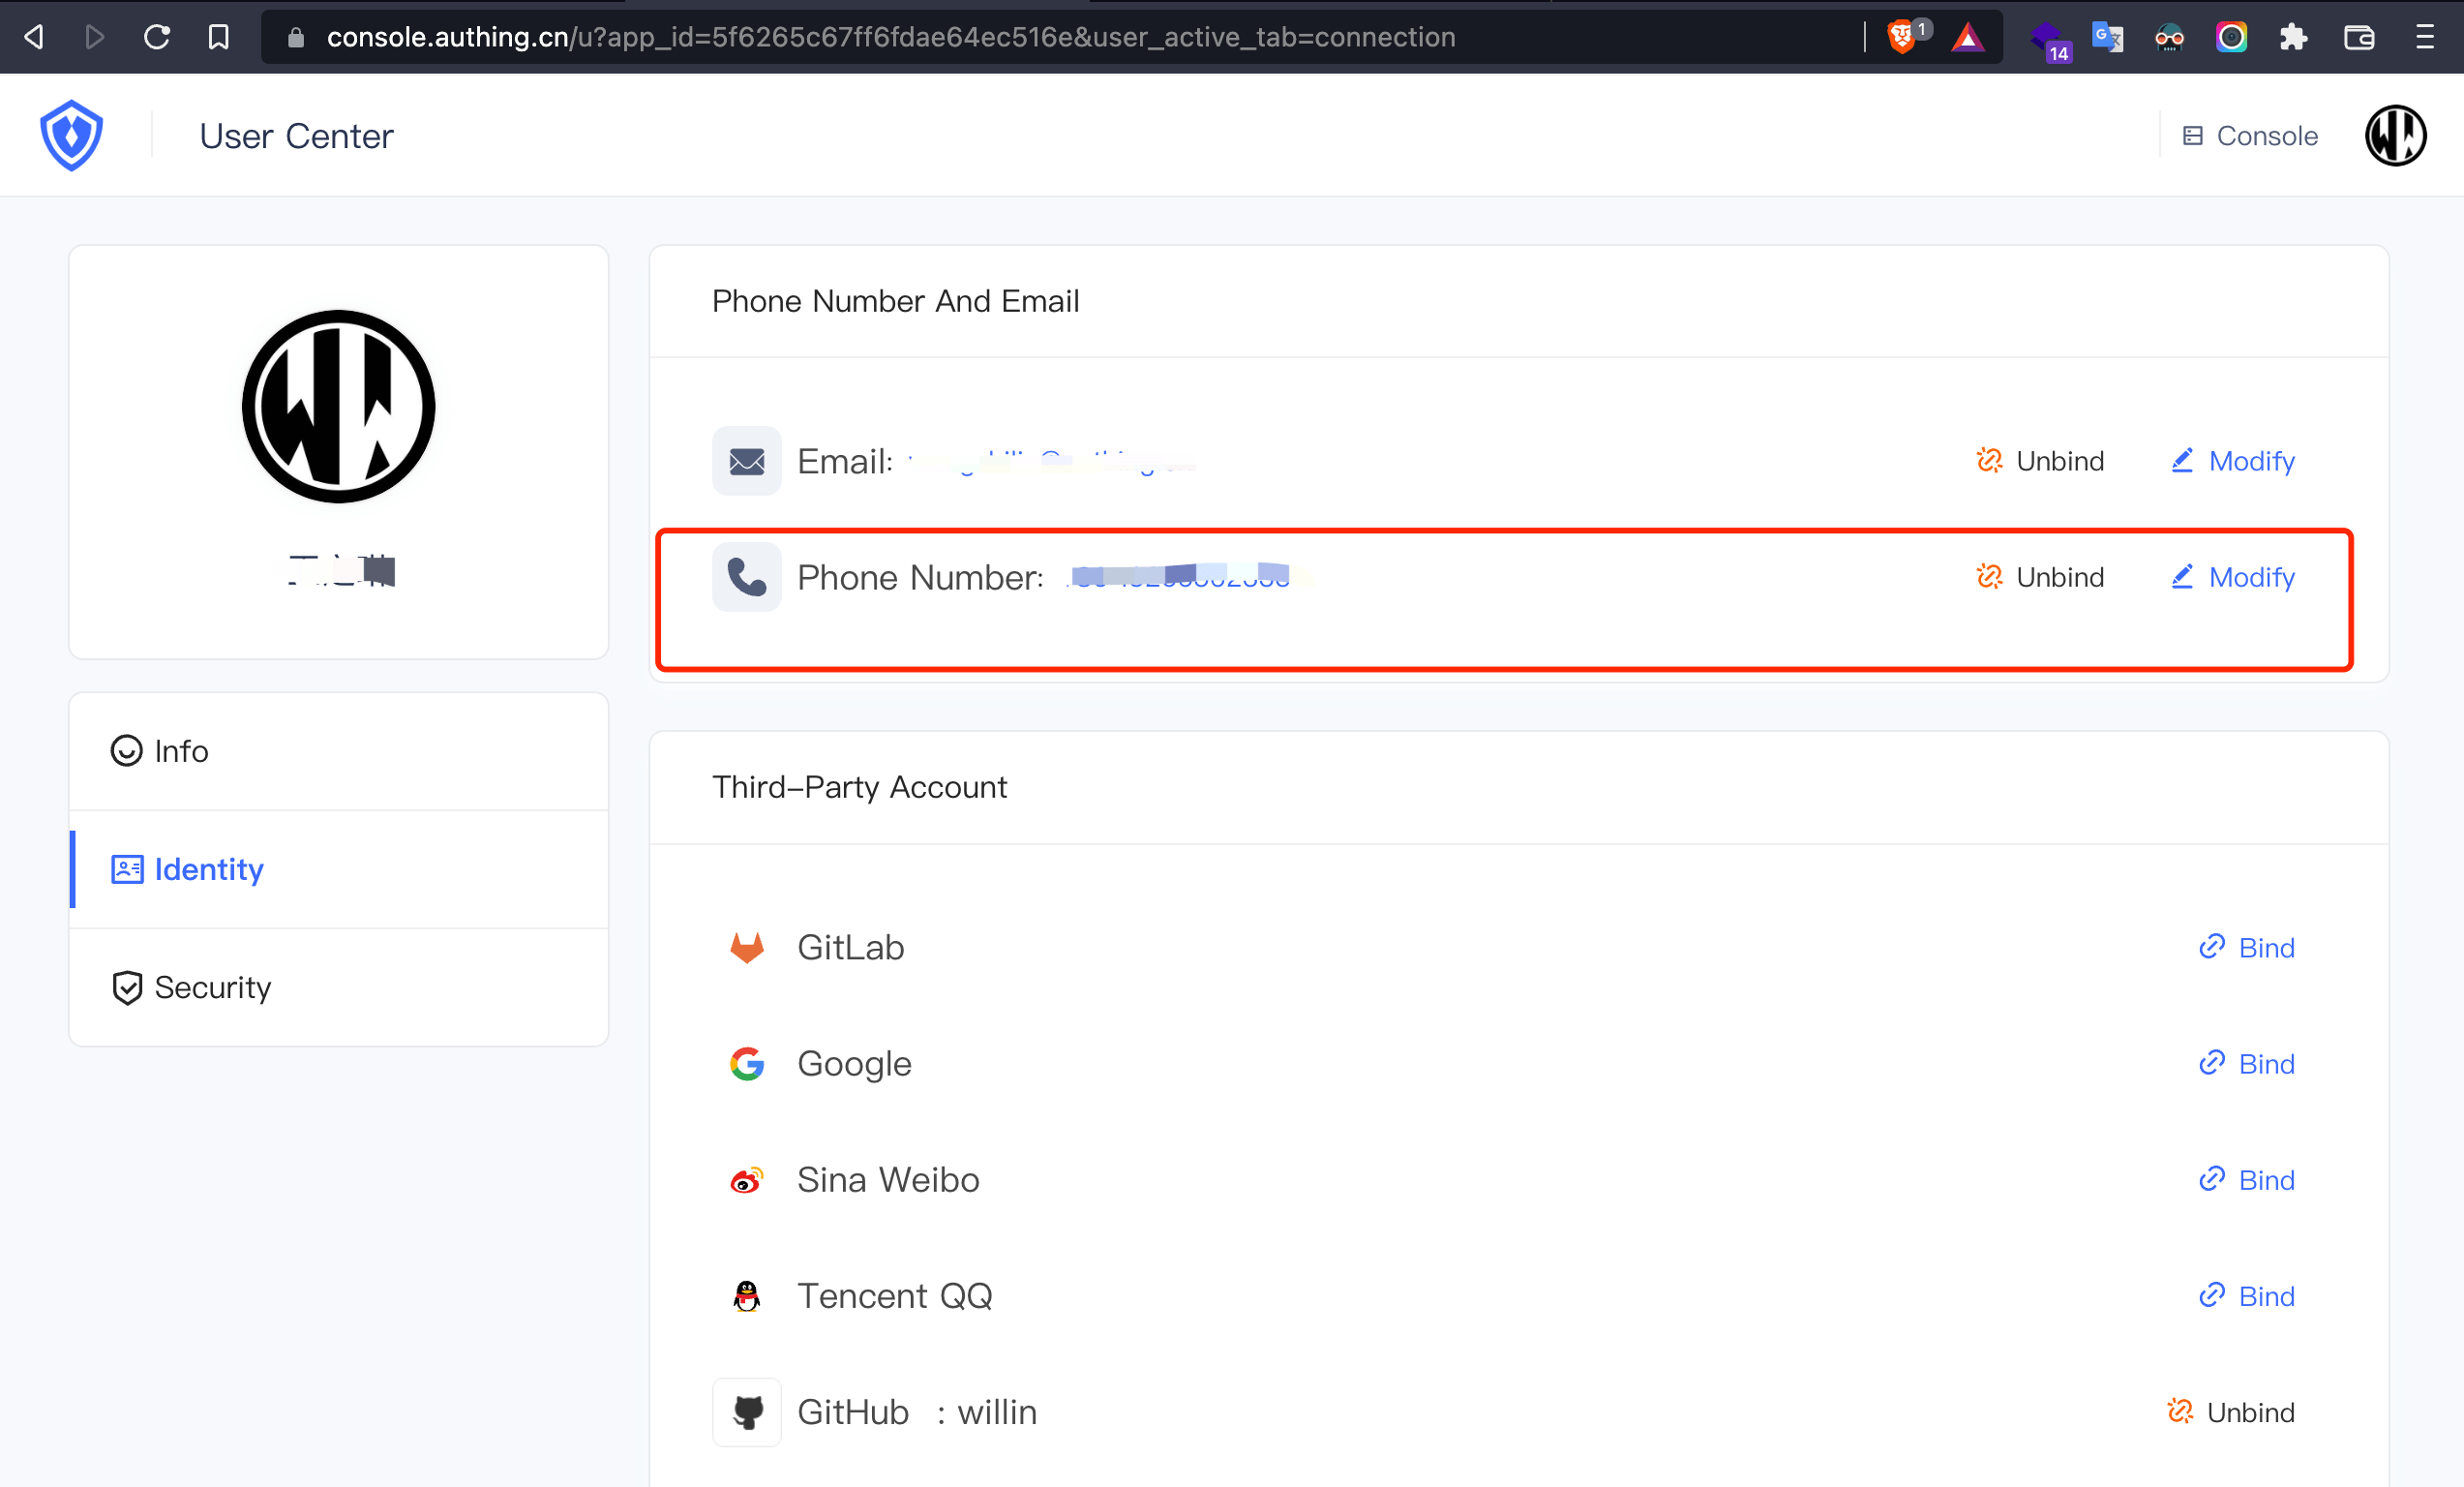The height and width of the screenshot is (1487, 2464).
Task: Select the Identity tab
Action: [208, 869]
